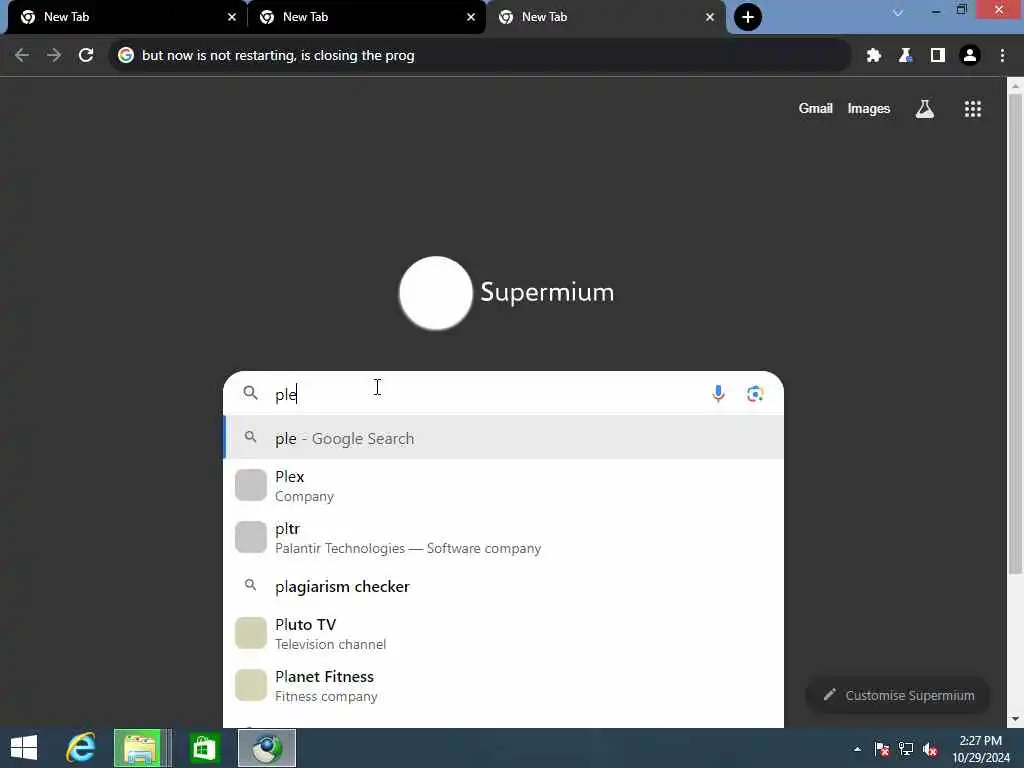The width and height of the screenshot is (1024, 768).
Task: Reload the current page
Action: pyautogui.click(x=86, y=56)
